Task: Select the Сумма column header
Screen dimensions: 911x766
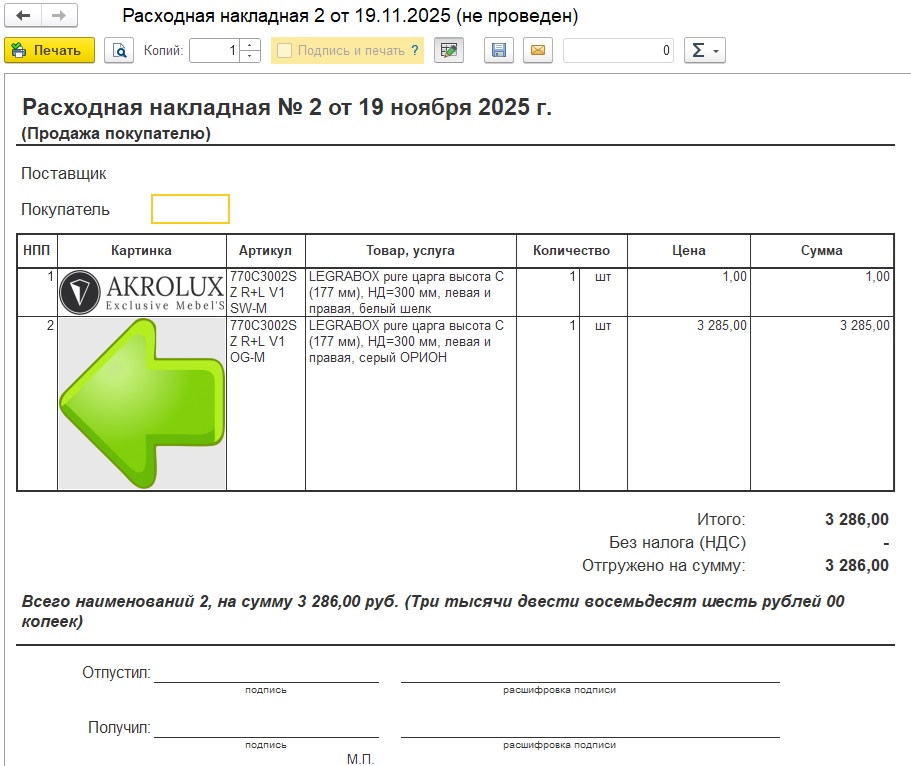Action: click(822, 250)
